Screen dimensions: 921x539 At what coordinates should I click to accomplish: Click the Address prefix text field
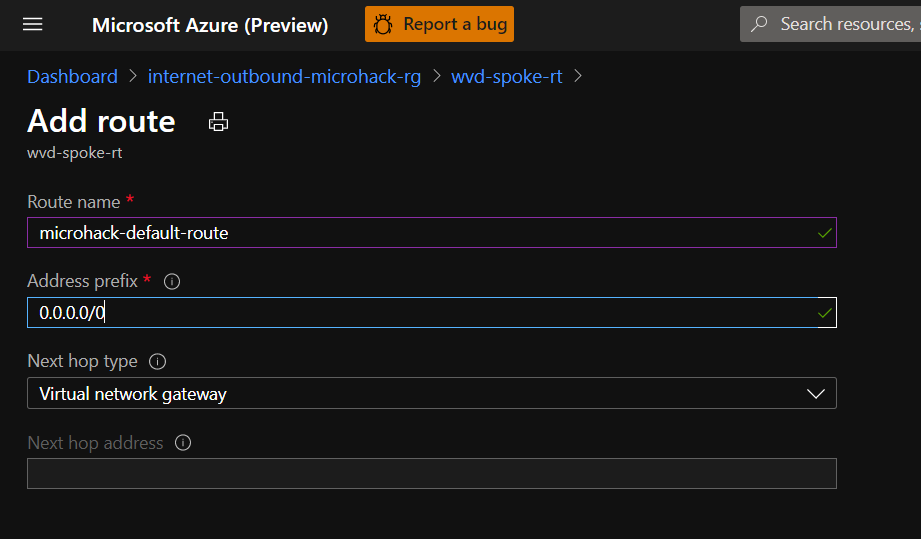(420, 313)
